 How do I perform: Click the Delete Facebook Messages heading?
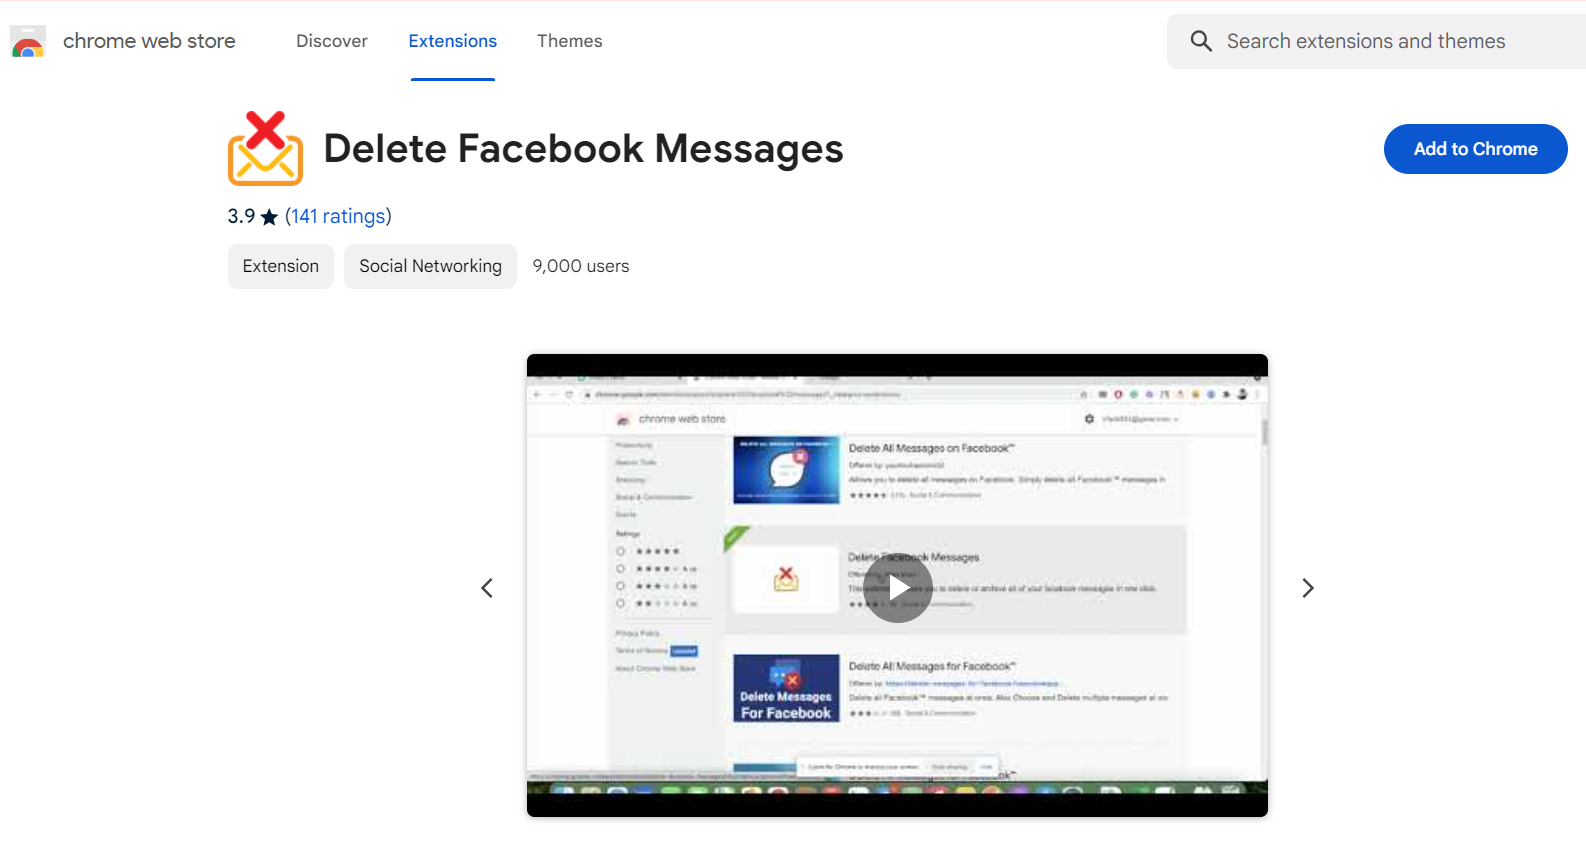[583, 149]
